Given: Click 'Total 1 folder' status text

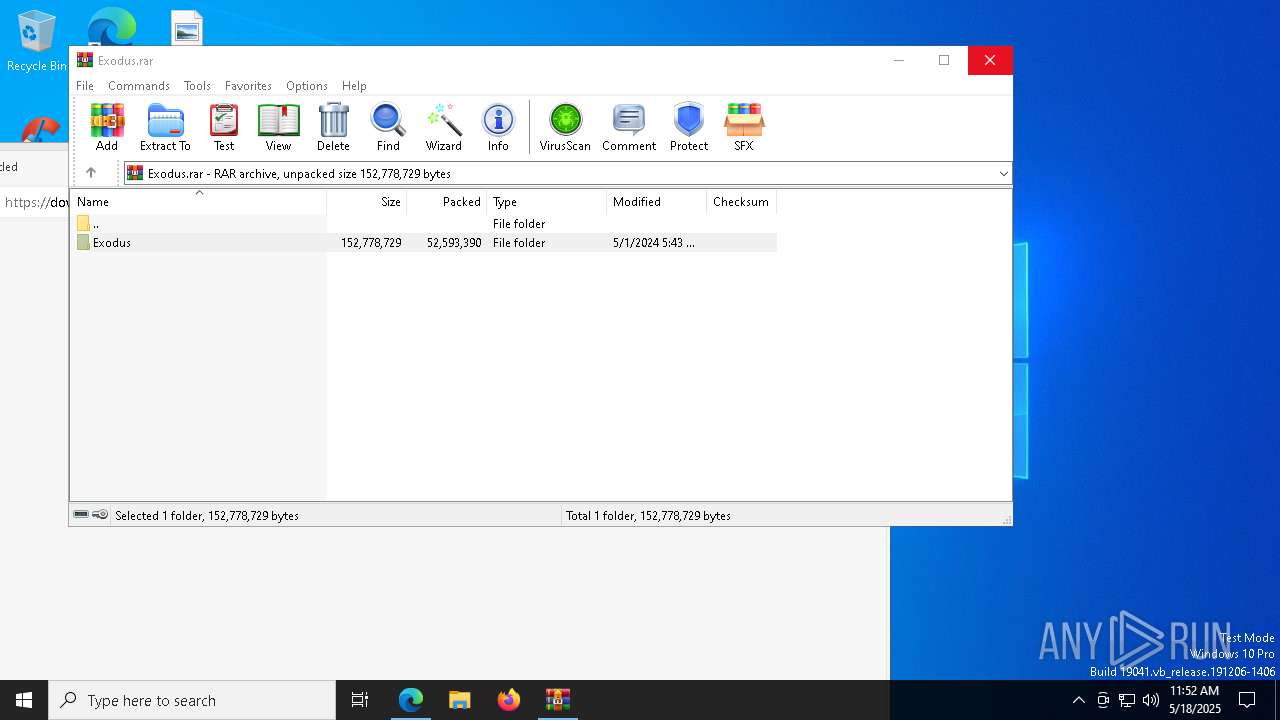Looking at the screenshot, I should click(648, 516).
